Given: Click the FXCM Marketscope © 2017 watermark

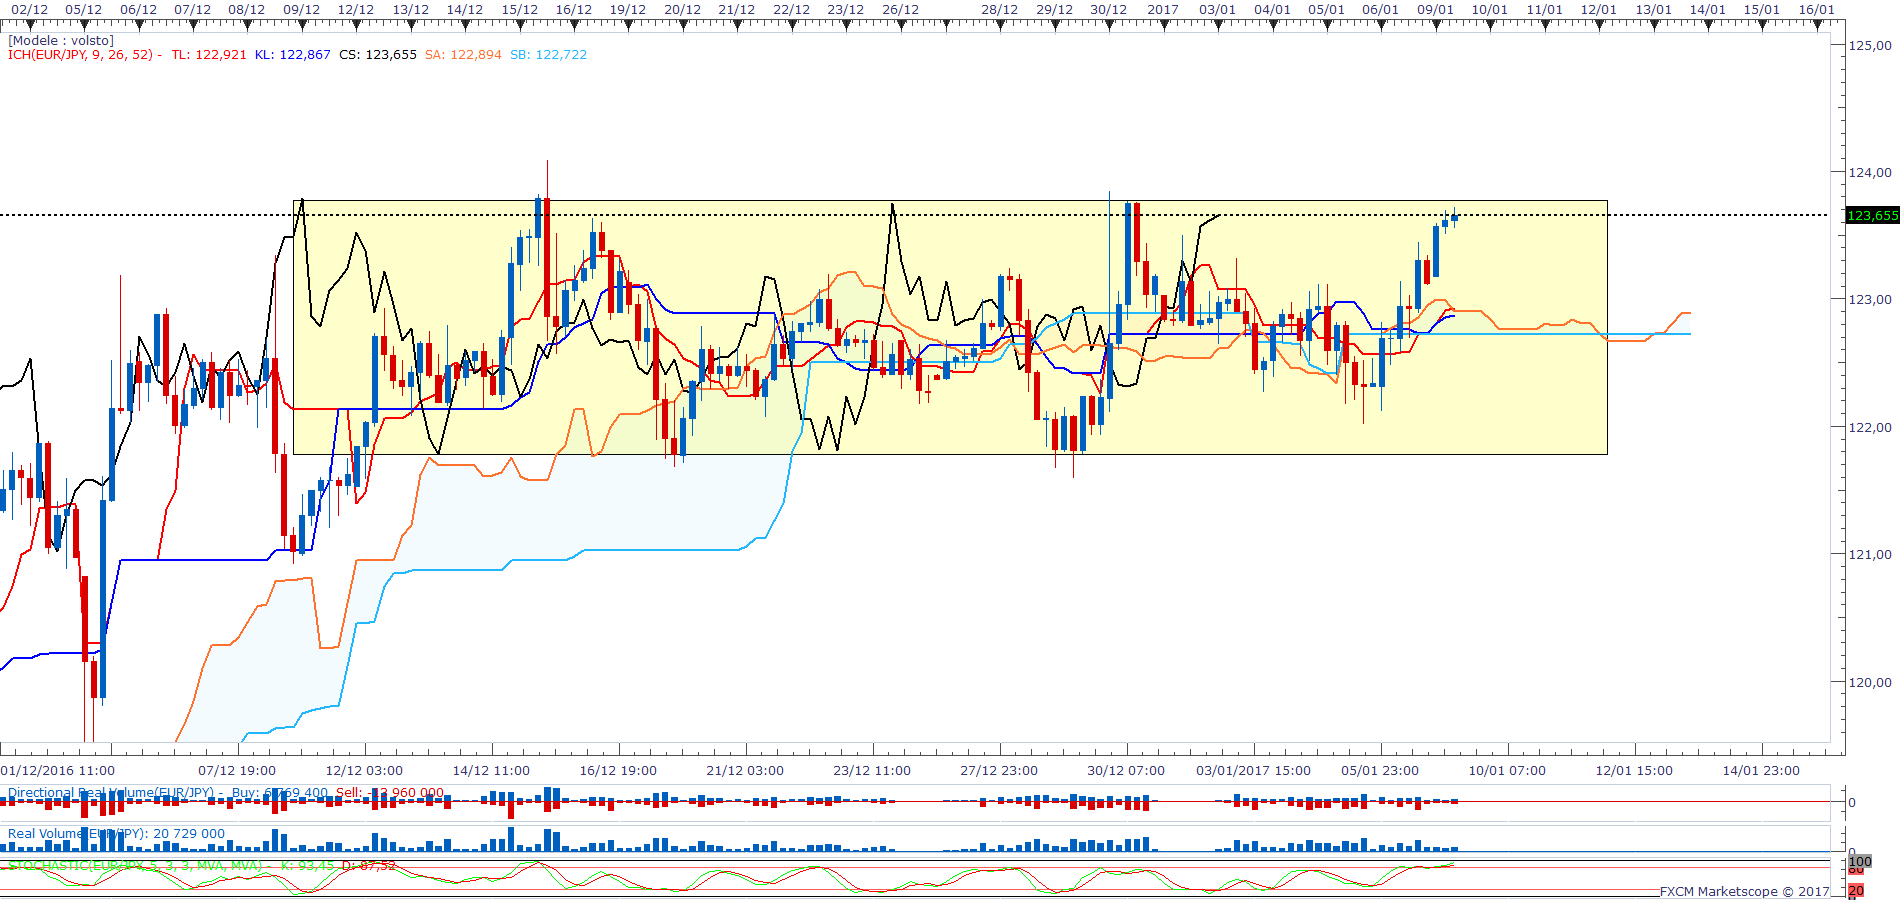Looking at the screenshot, I should (x=1744, y=891).
